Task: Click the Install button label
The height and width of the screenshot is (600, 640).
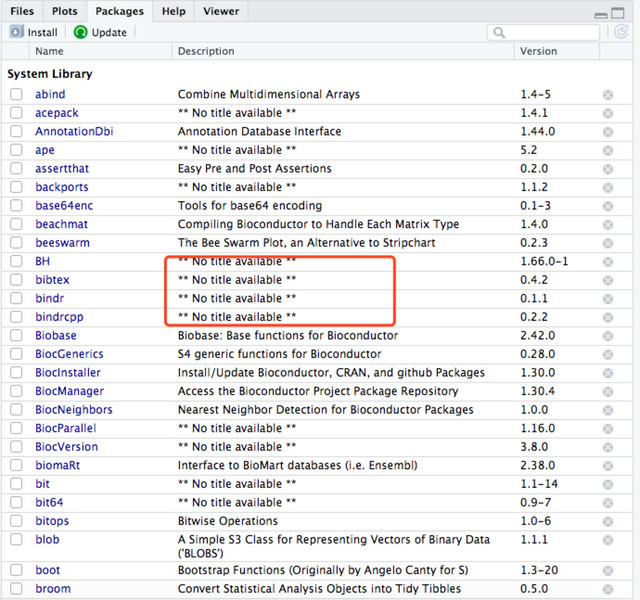Action: (x=42, y=32)
